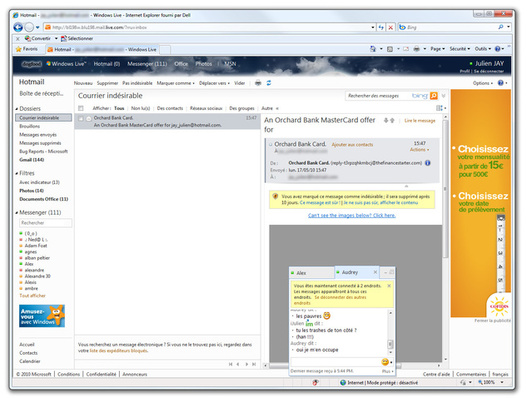Viewport: 527px width, 398px height.
Task: Close the Audrey chat tab
Action: [x=375, y=272]
